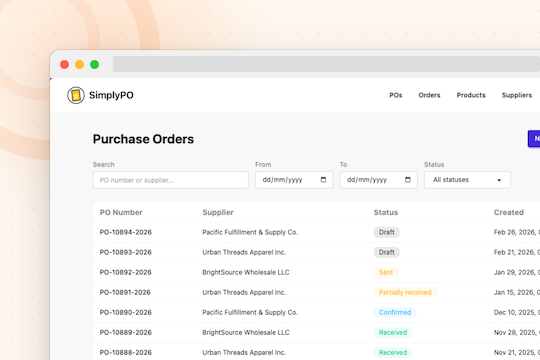The image size is (540, 360).
Task: Click the Partially received status badge
Action: tap(405, 292)
